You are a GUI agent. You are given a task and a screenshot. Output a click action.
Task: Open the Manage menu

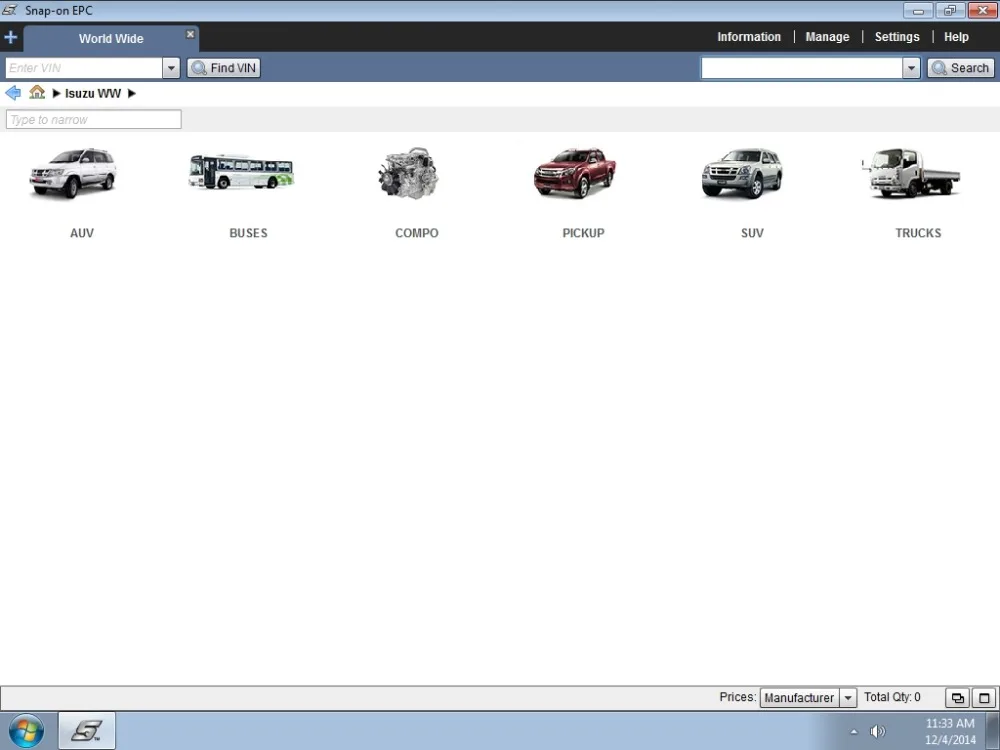point(827,37)
